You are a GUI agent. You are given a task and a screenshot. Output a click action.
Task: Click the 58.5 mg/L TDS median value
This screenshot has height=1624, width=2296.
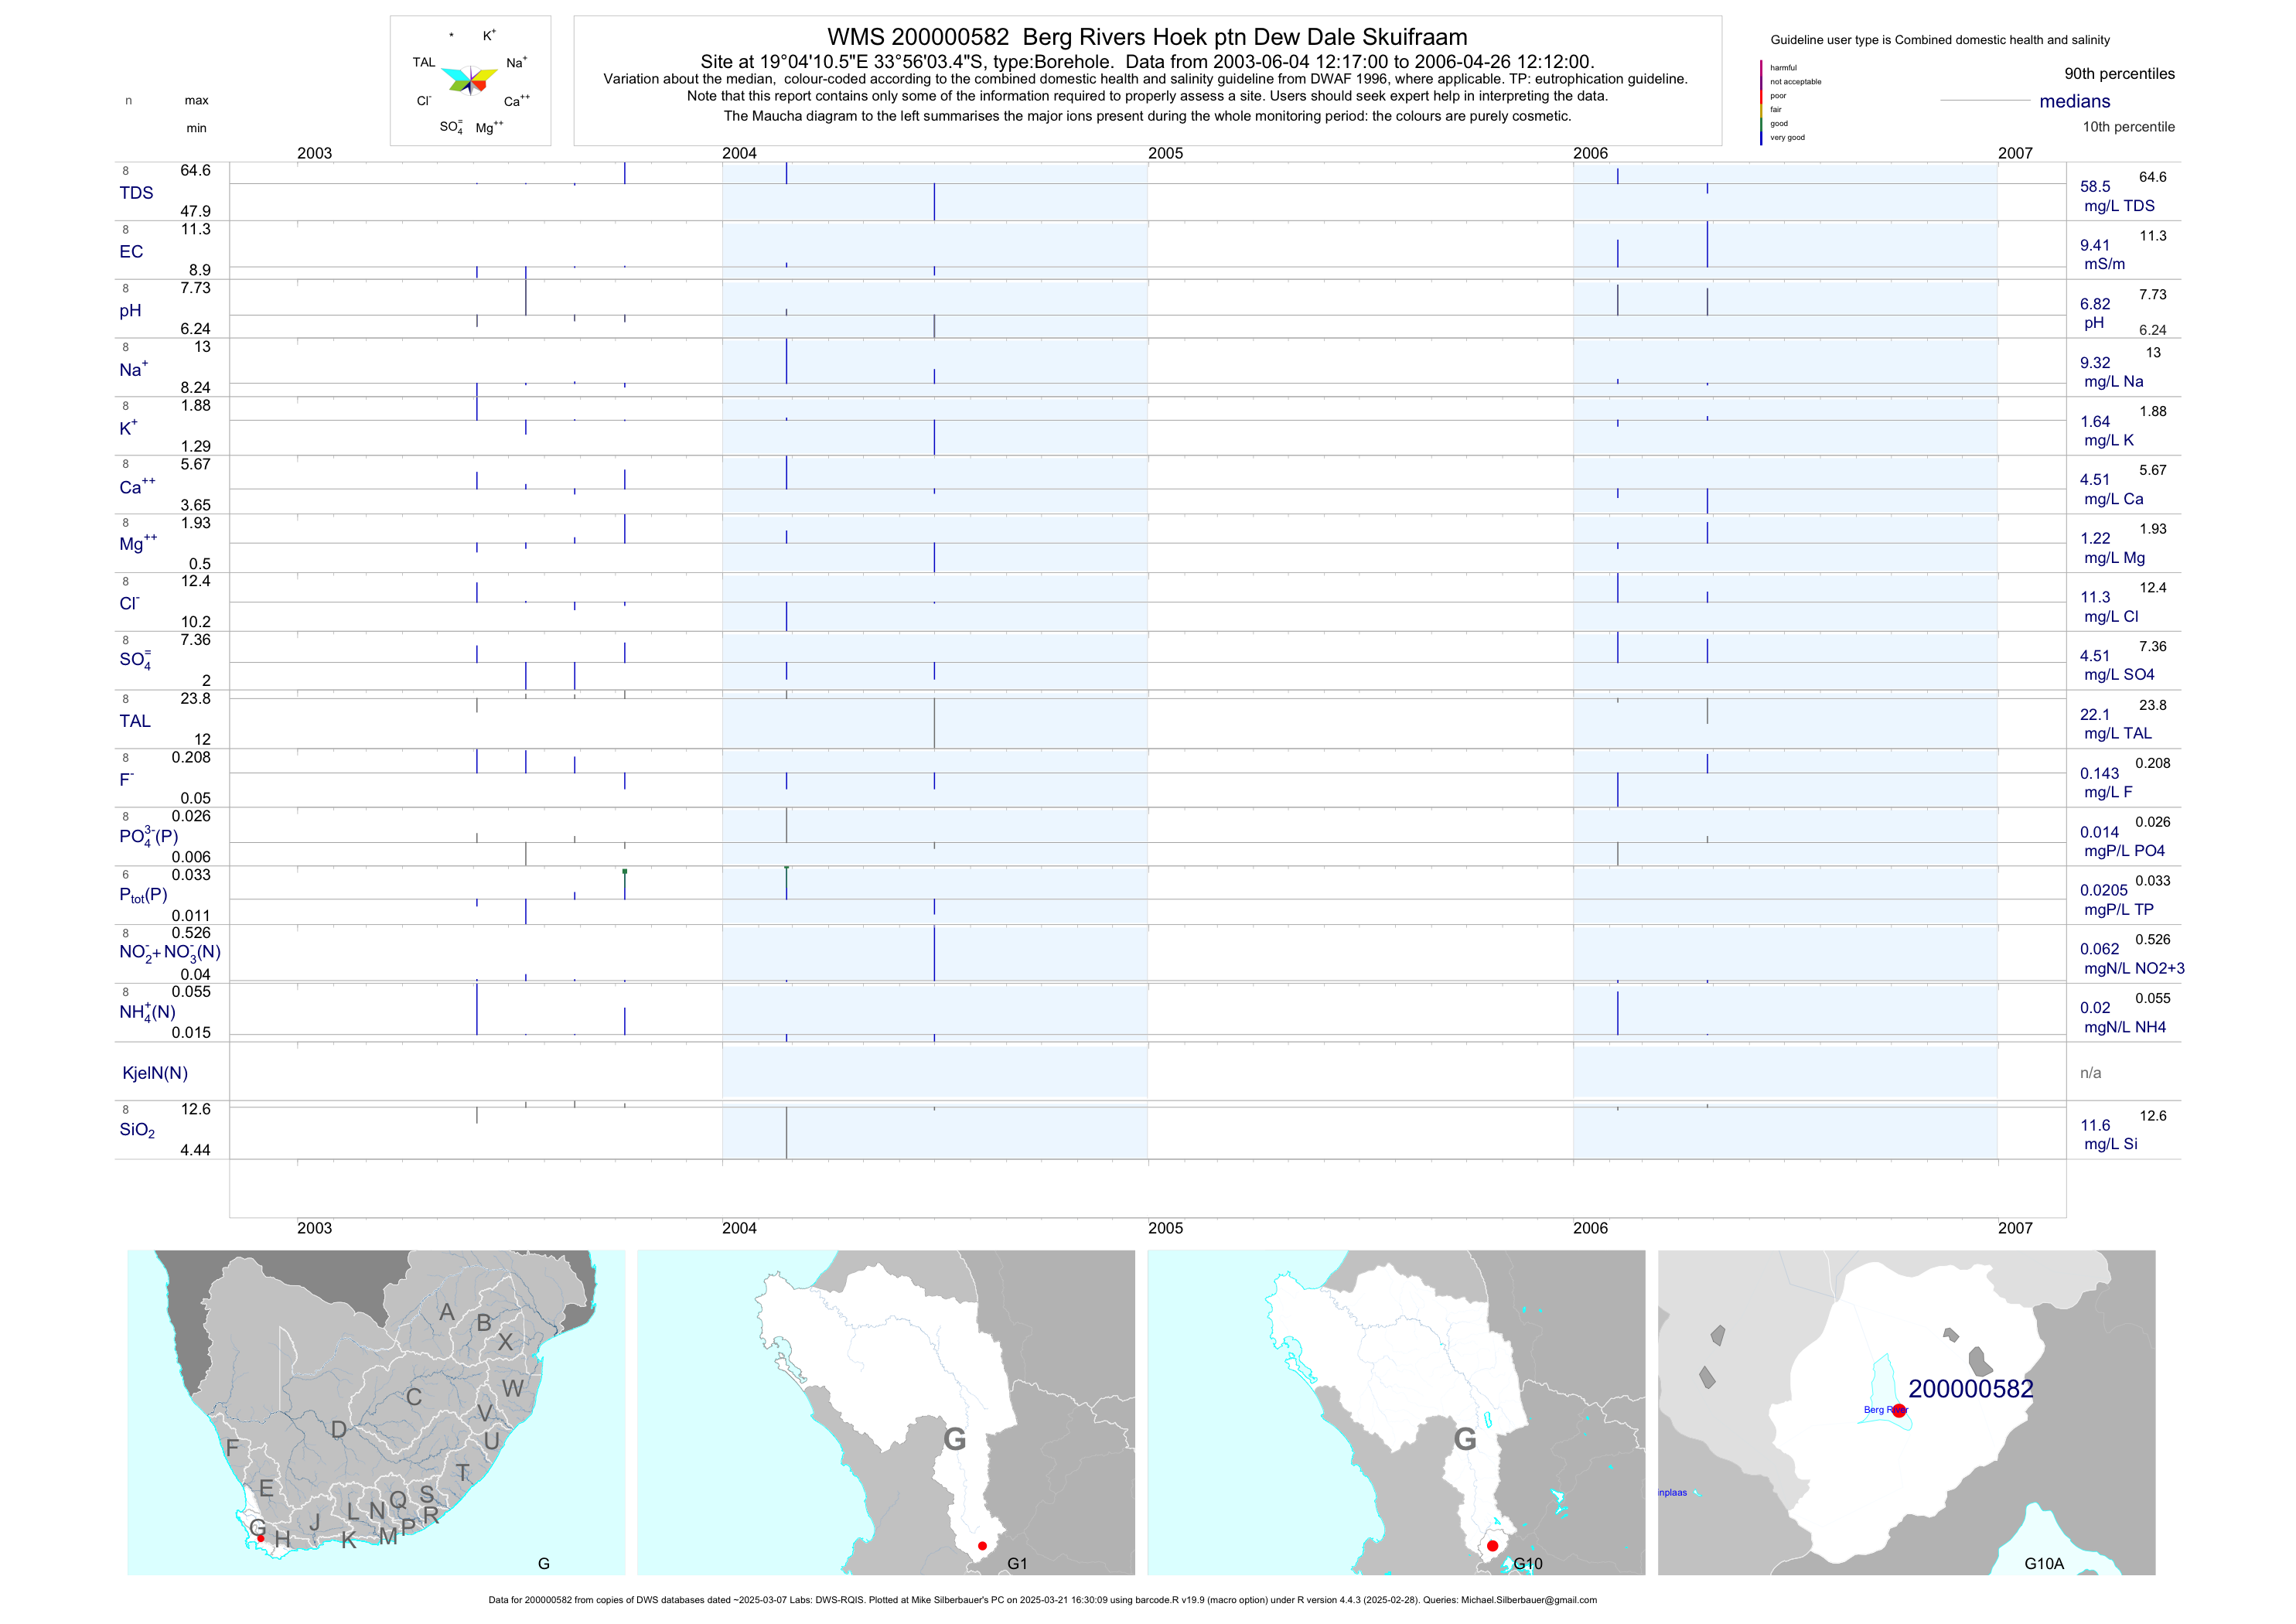click(2096, 187)
